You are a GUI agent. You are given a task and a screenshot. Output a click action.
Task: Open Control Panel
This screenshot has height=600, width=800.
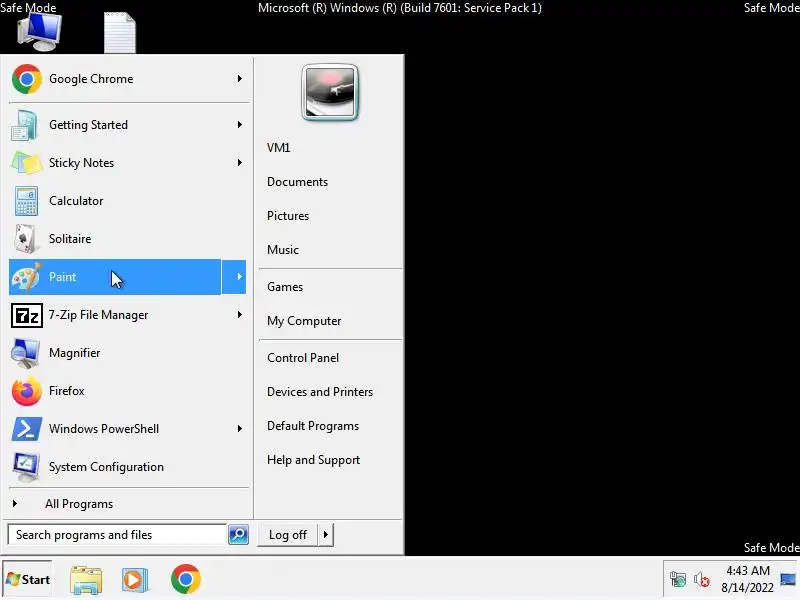[303, 358]
